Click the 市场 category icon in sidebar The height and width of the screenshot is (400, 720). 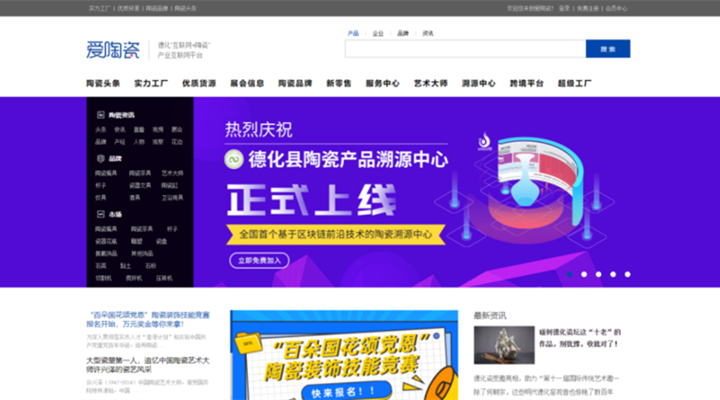[100, 214]
